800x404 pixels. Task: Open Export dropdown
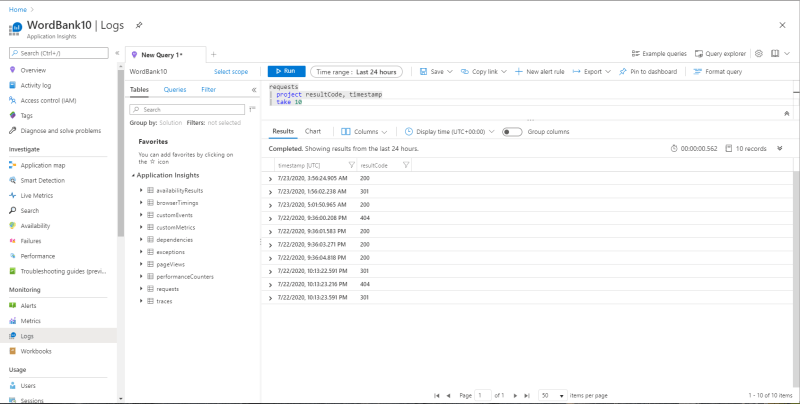(x=592, y=72)
